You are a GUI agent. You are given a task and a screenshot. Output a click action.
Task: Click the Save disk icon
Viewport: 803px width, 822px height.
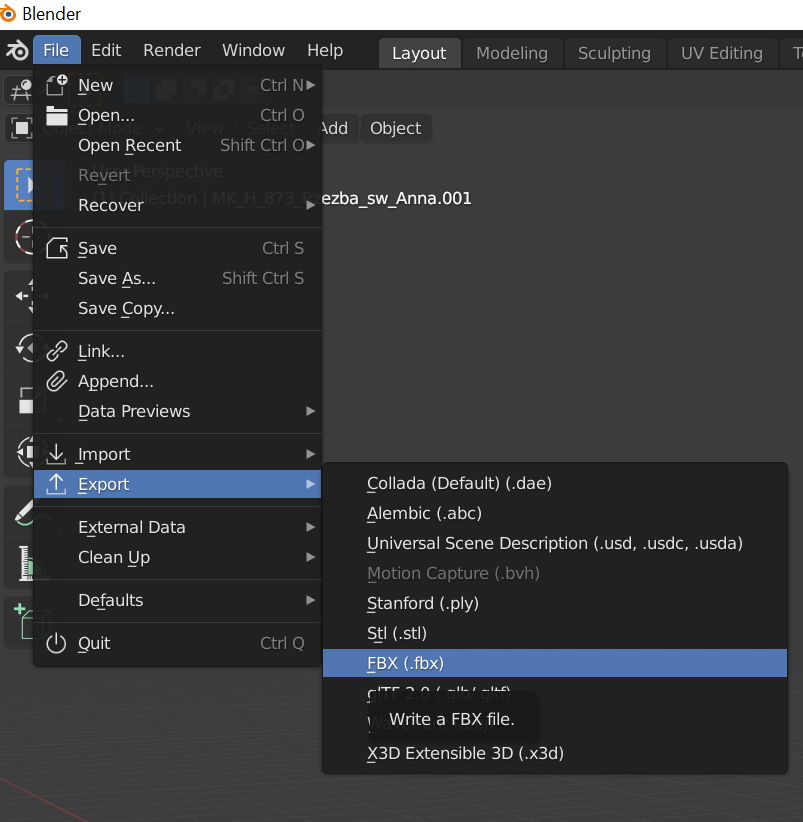pos(57,248)
